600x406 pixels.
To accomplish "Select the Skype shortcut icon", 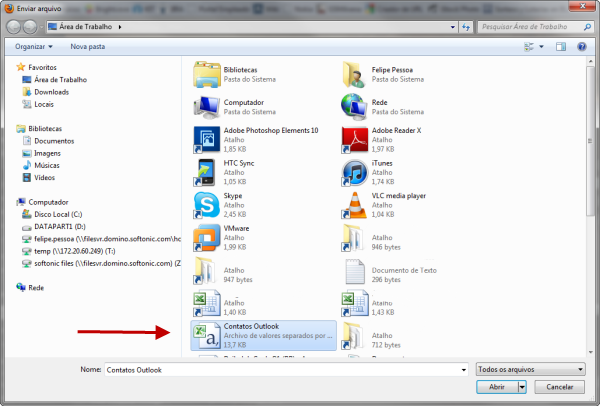I will point(207,205).
